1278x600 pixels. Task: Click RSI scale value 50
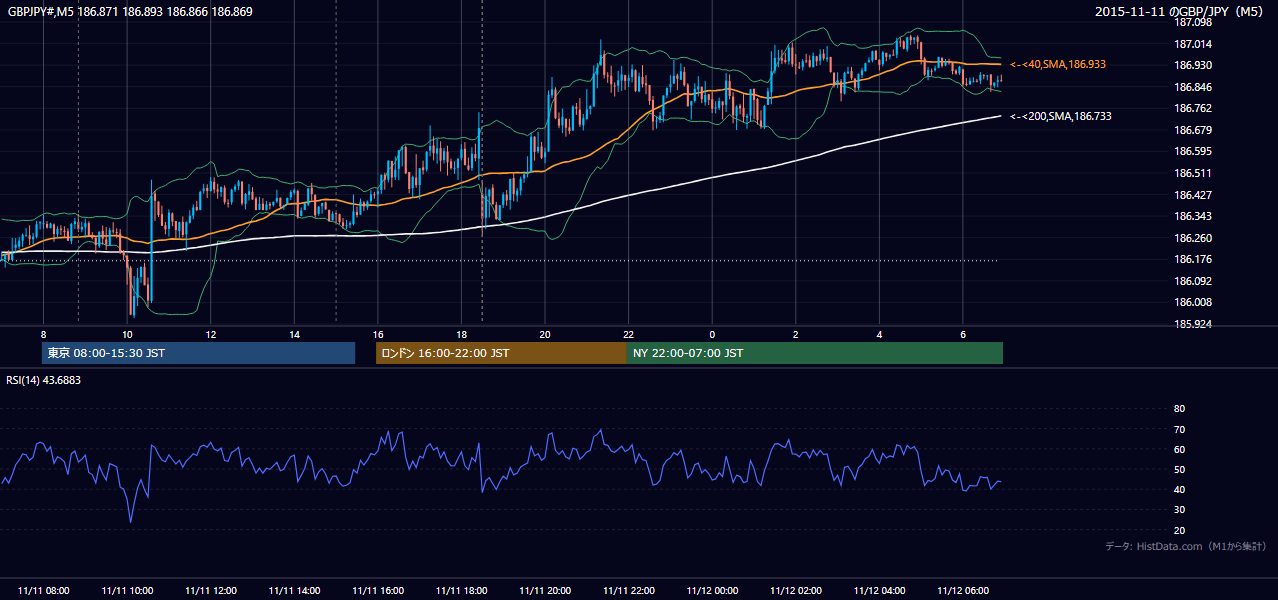click(1180, 469)
